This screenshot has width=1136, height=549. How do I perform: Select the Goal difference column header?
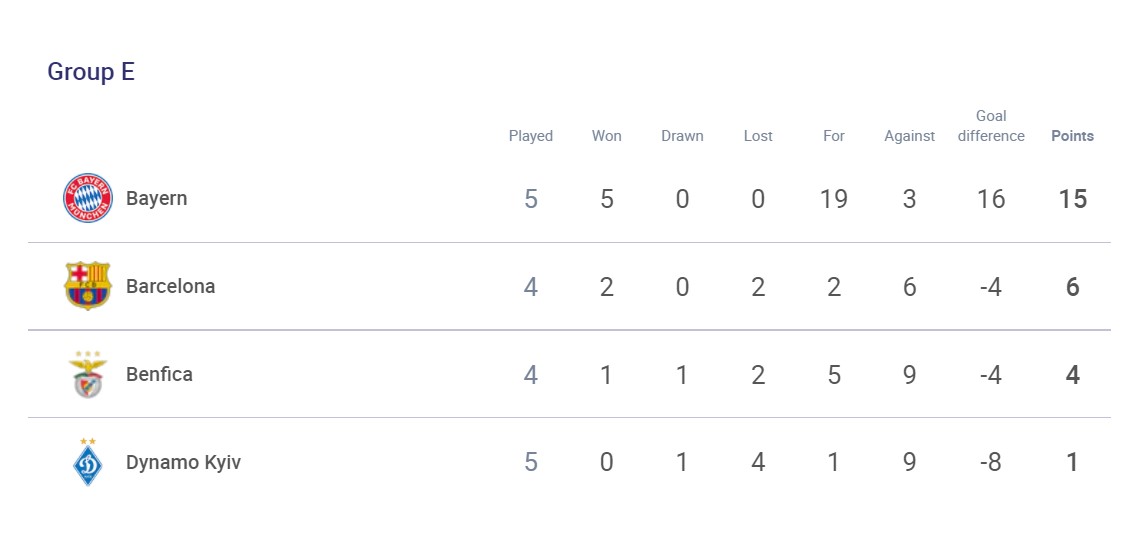991,126
